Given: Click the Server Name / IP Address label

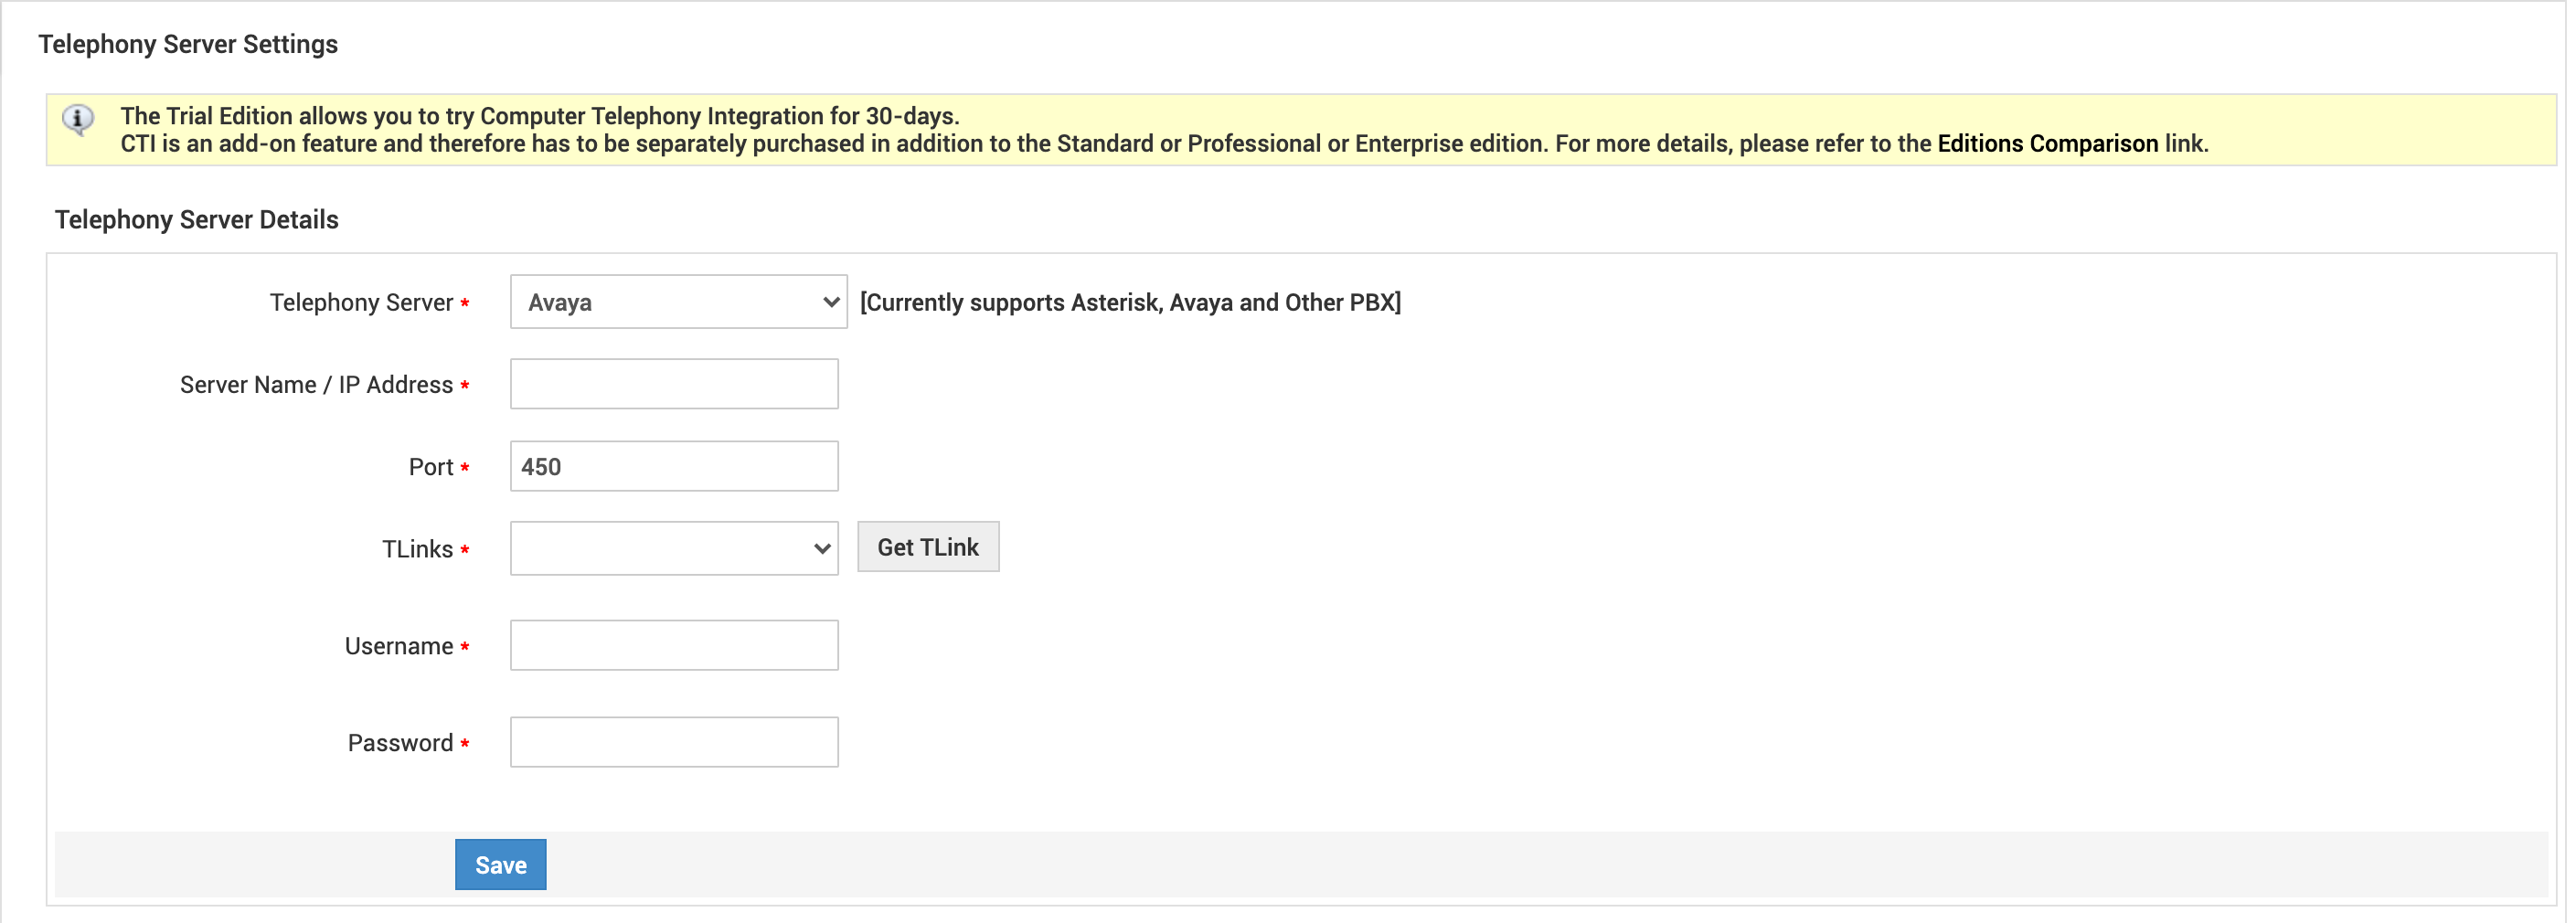Looking at the screenshot, I should coord(316,385).
